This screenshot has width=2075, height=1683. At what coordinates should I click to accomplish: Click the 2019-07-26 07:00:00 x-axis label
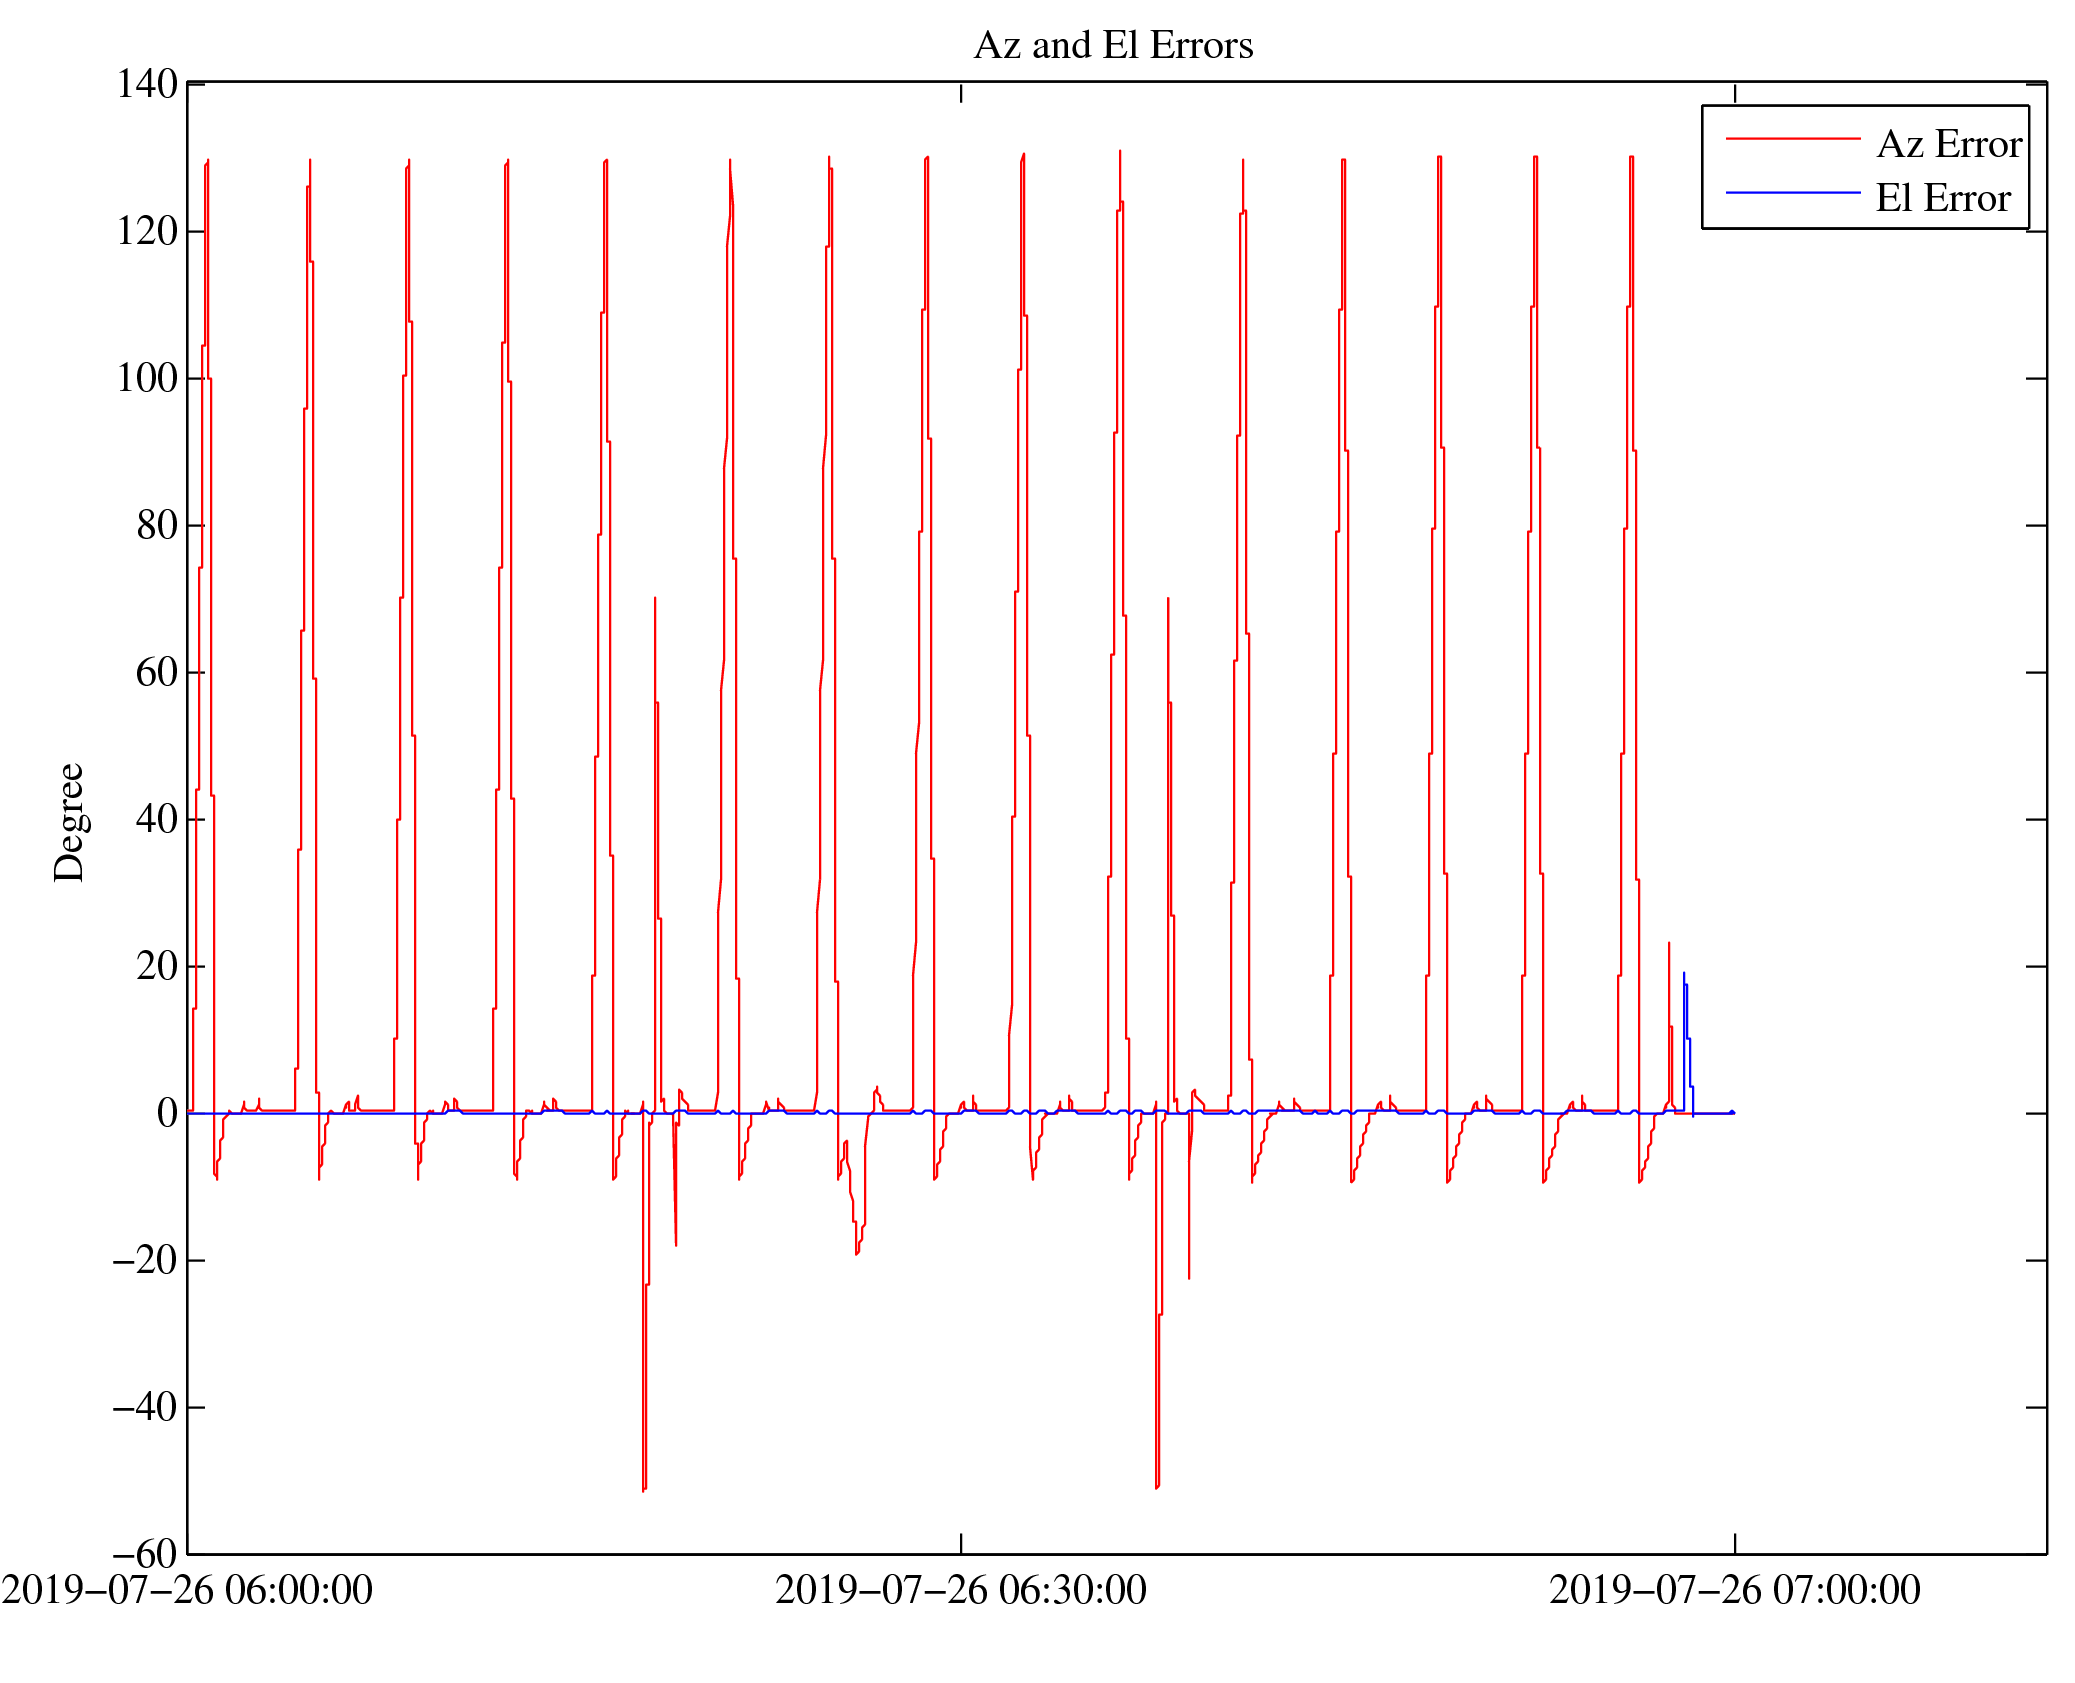1734,1590
